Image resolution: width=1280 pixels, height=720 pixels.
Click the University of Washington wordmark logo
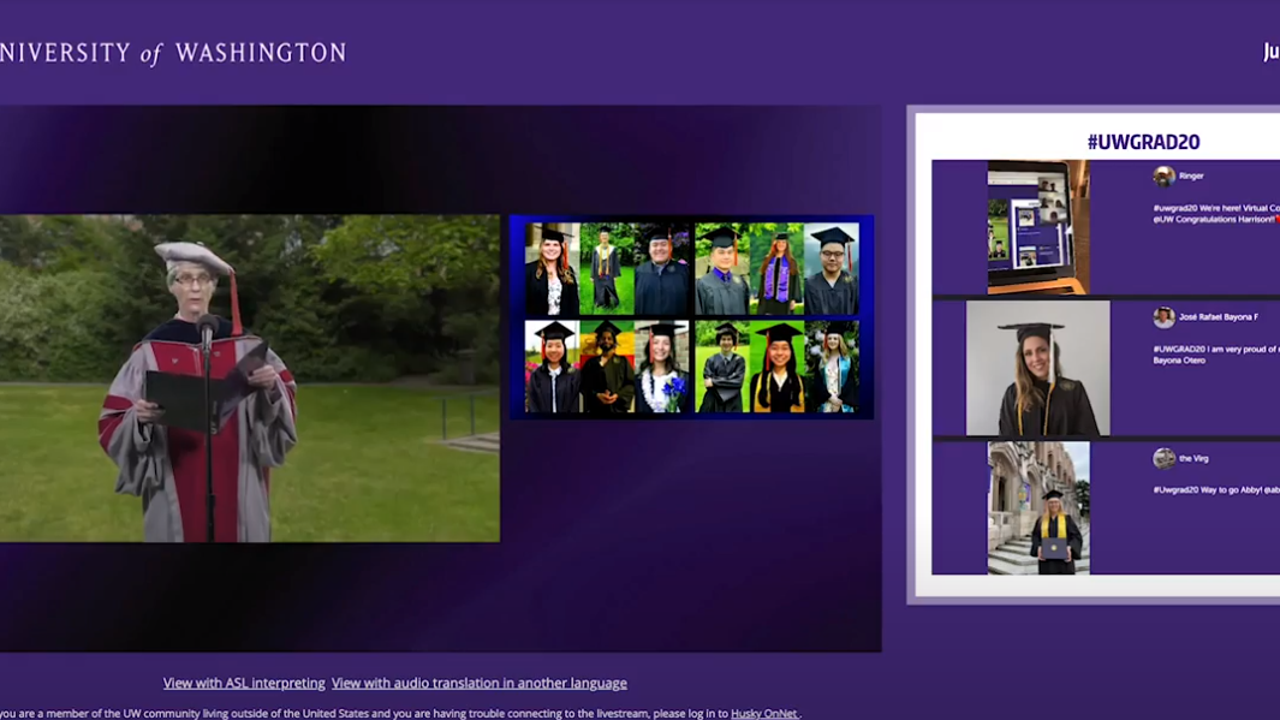tap(172, 52)
